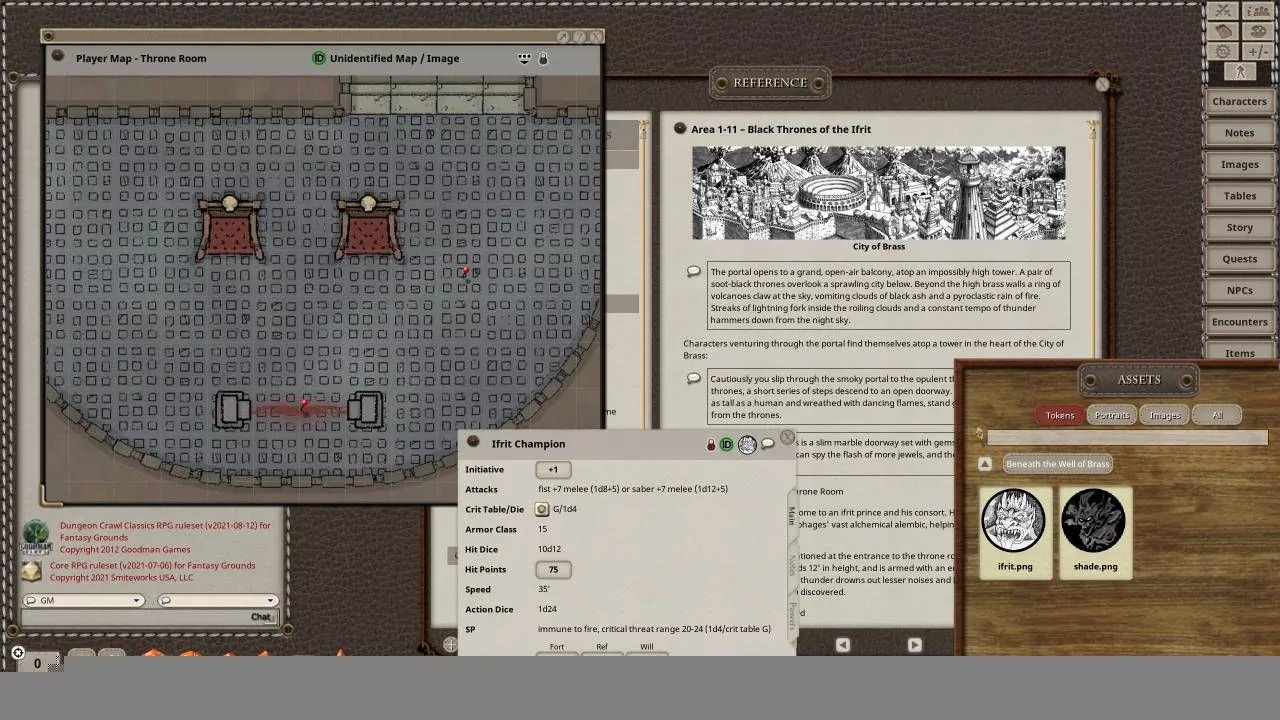Open the options gear icon
The image size is (1280, 720).
pyautogui.click(x=1223, y=51)
